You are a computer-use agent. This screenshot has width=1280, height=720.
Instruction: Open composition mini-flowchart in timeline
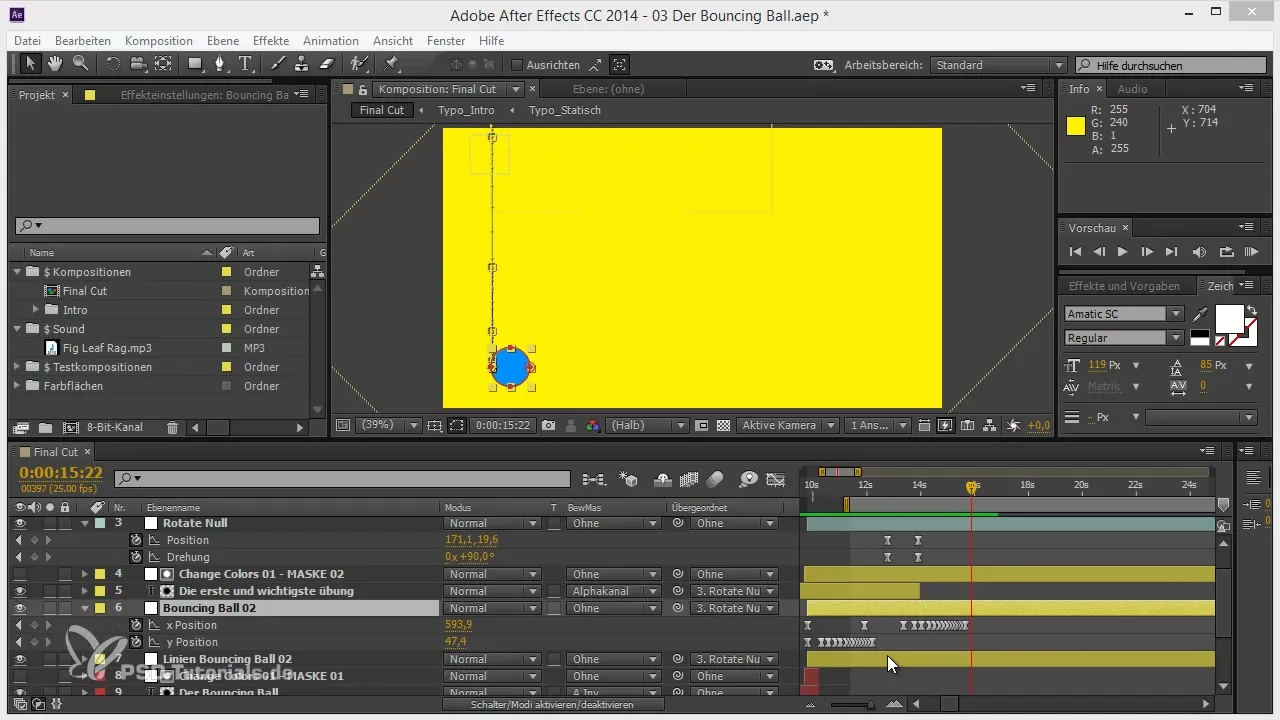tap(593, 479)
